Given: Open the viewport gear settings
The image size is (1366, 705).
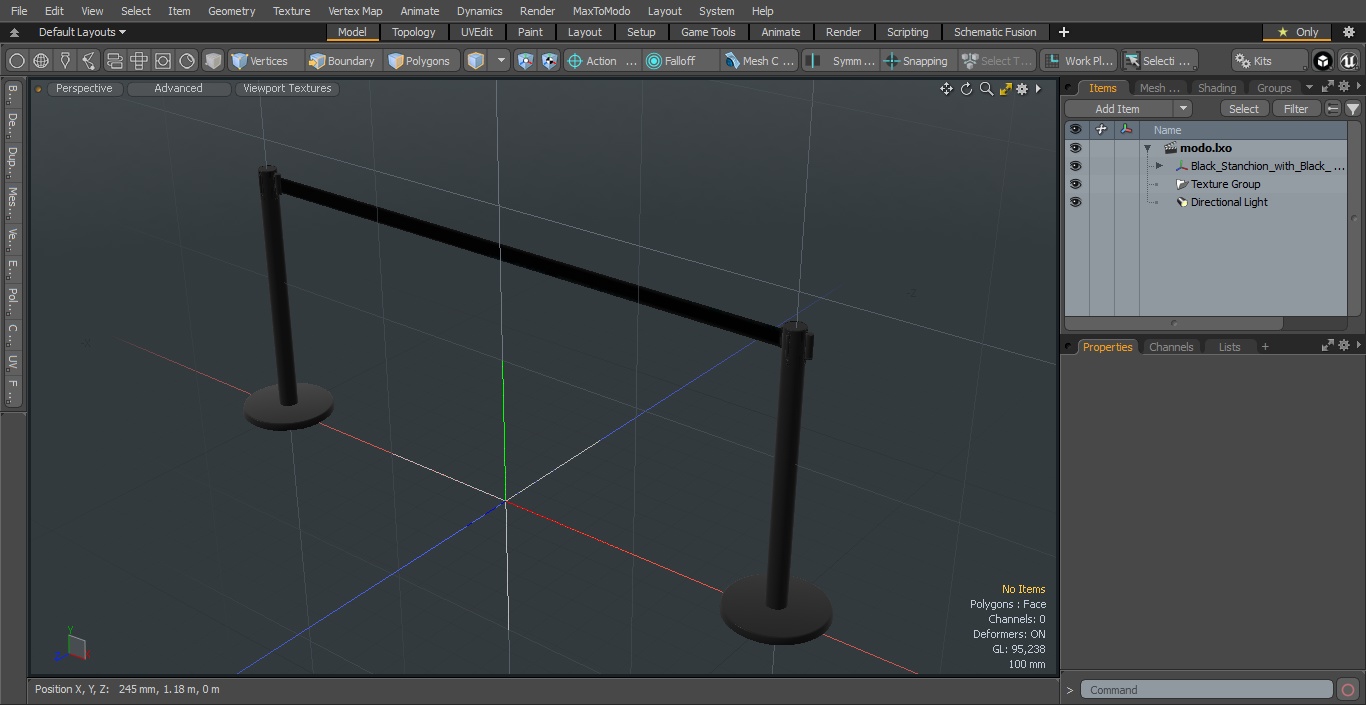Looking at the screenshot, I should pos(1022,89).
